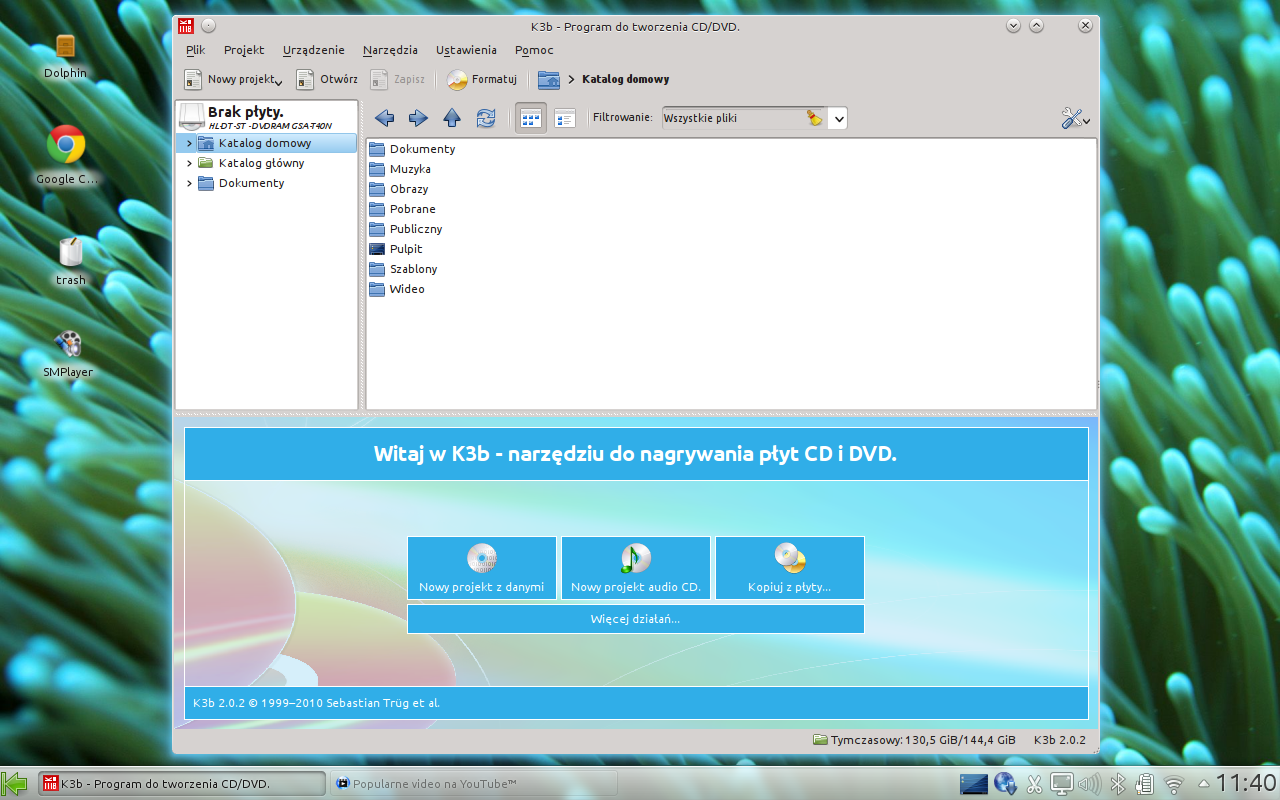Click the green start menu arrow in panel
Screen dimensions: 1280x800
[x=15, y=783]
